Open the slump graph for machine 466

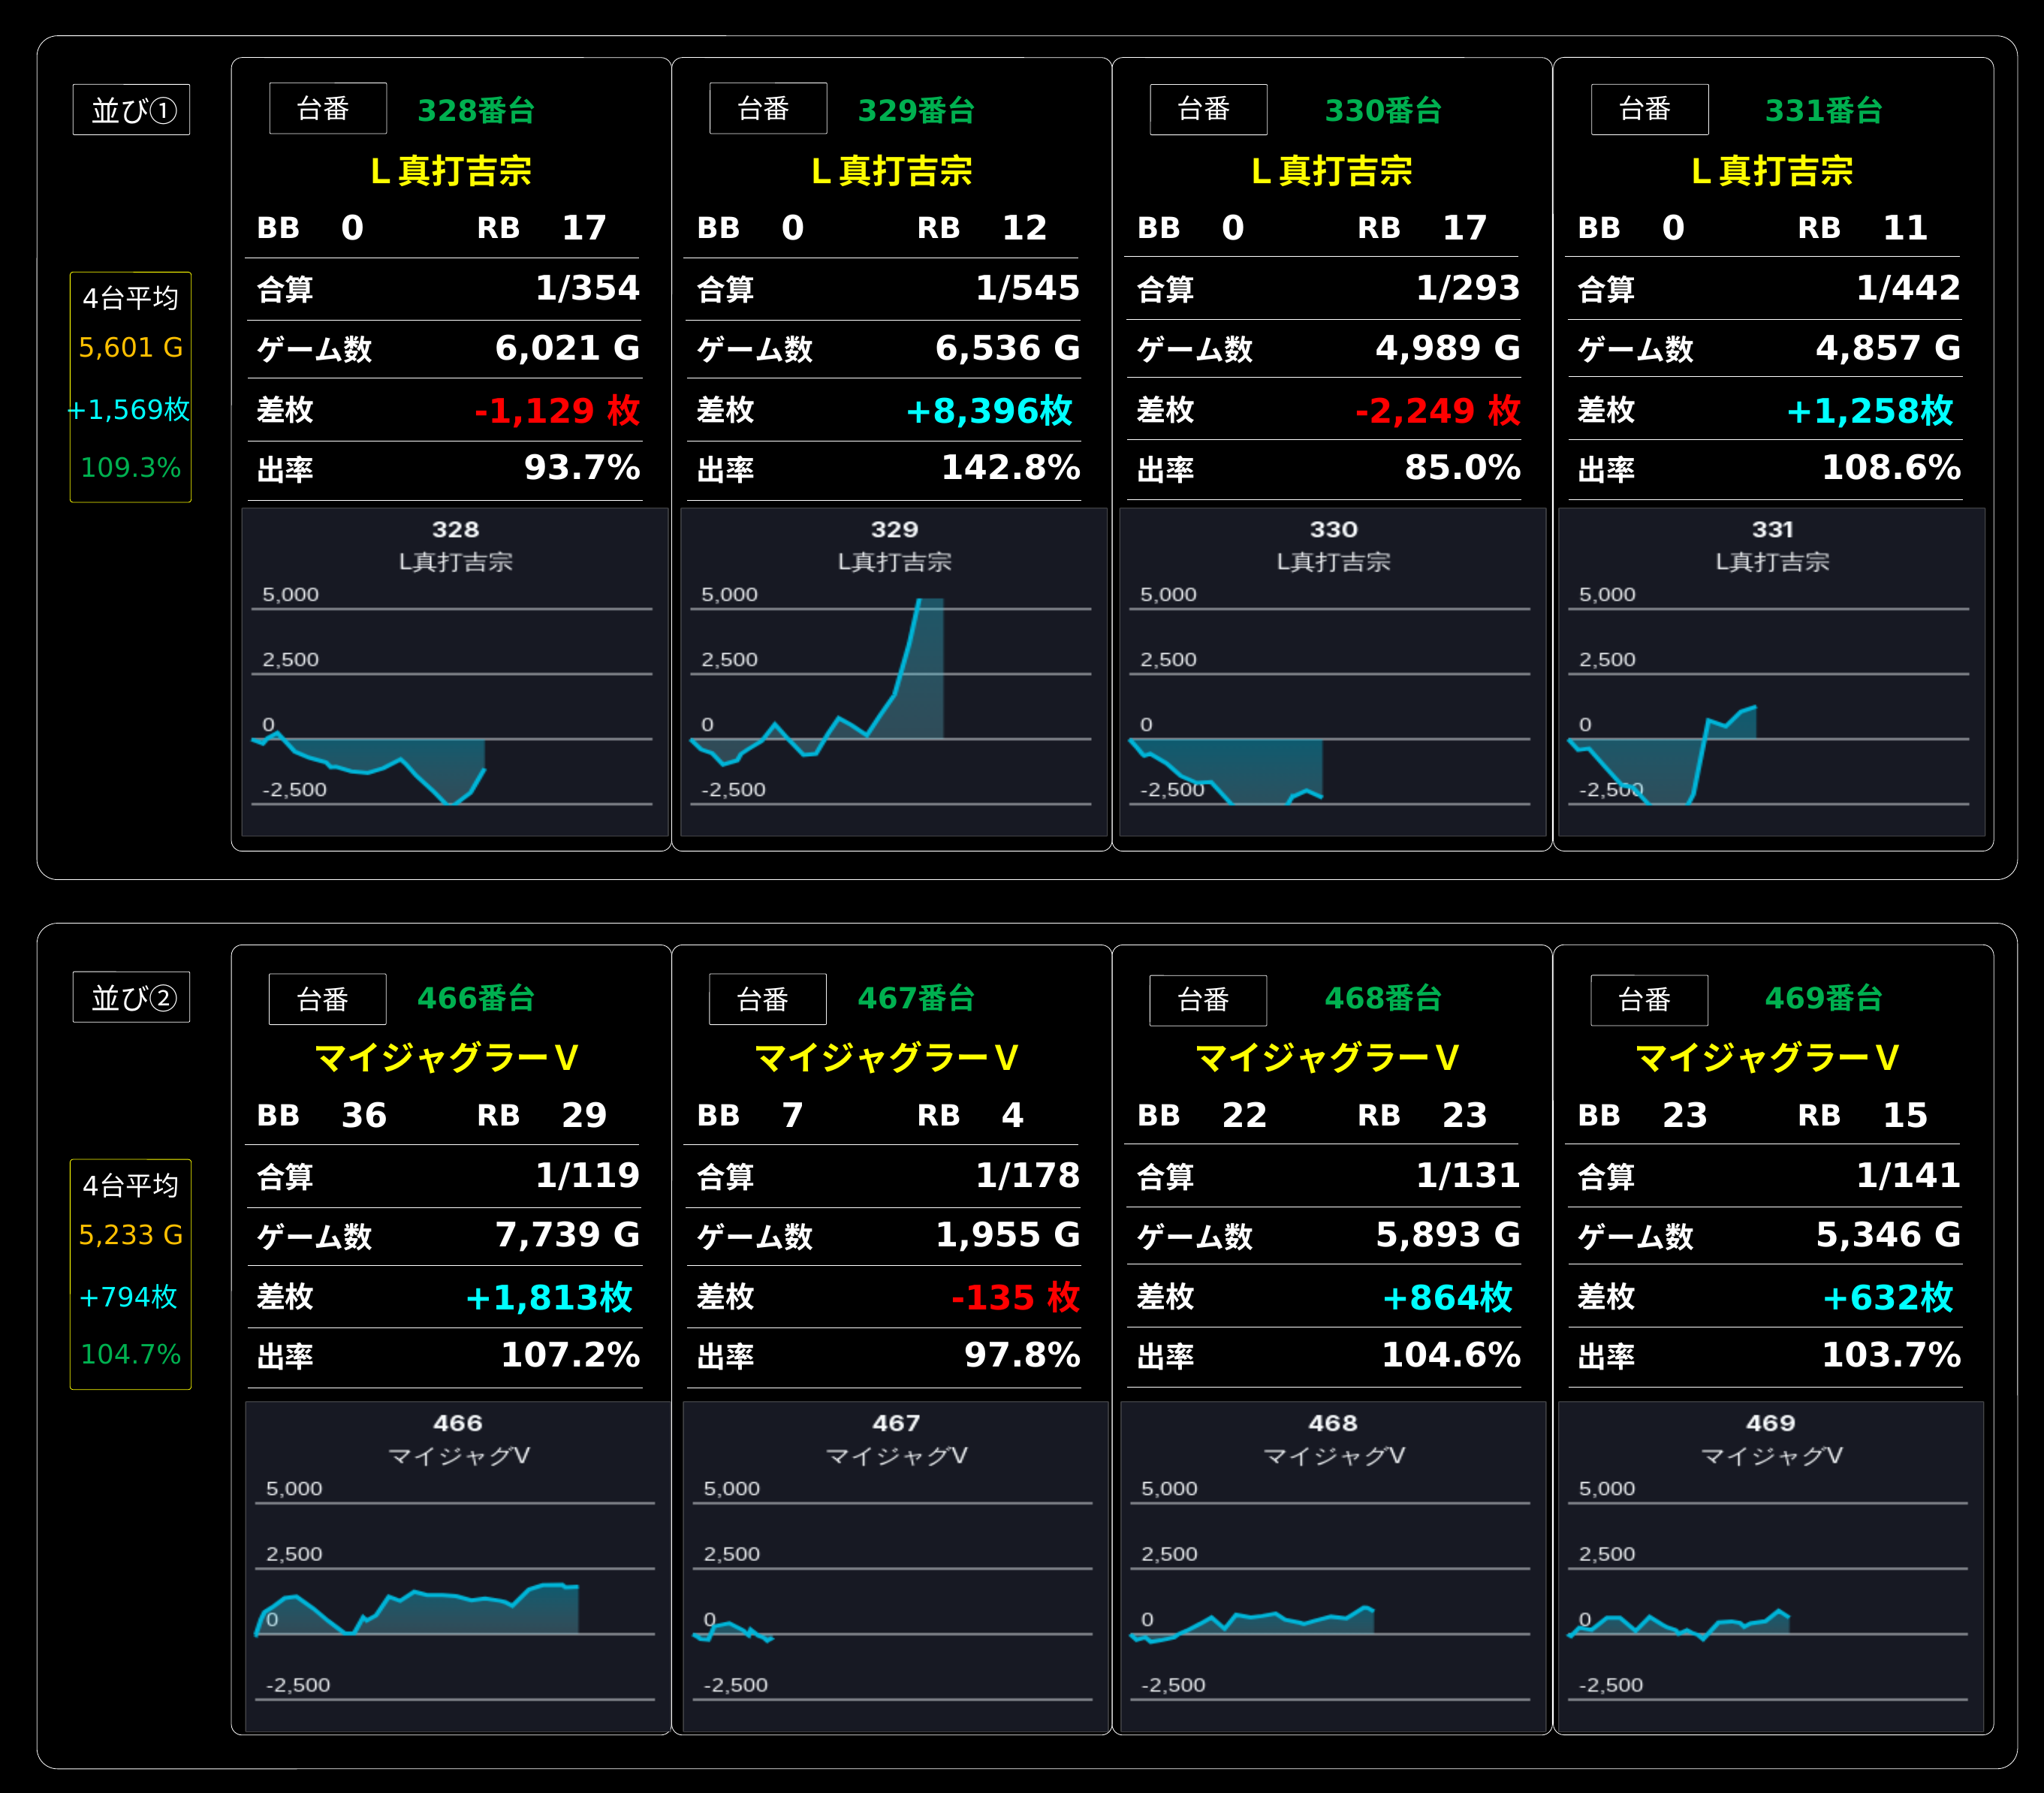(458, 1567)
